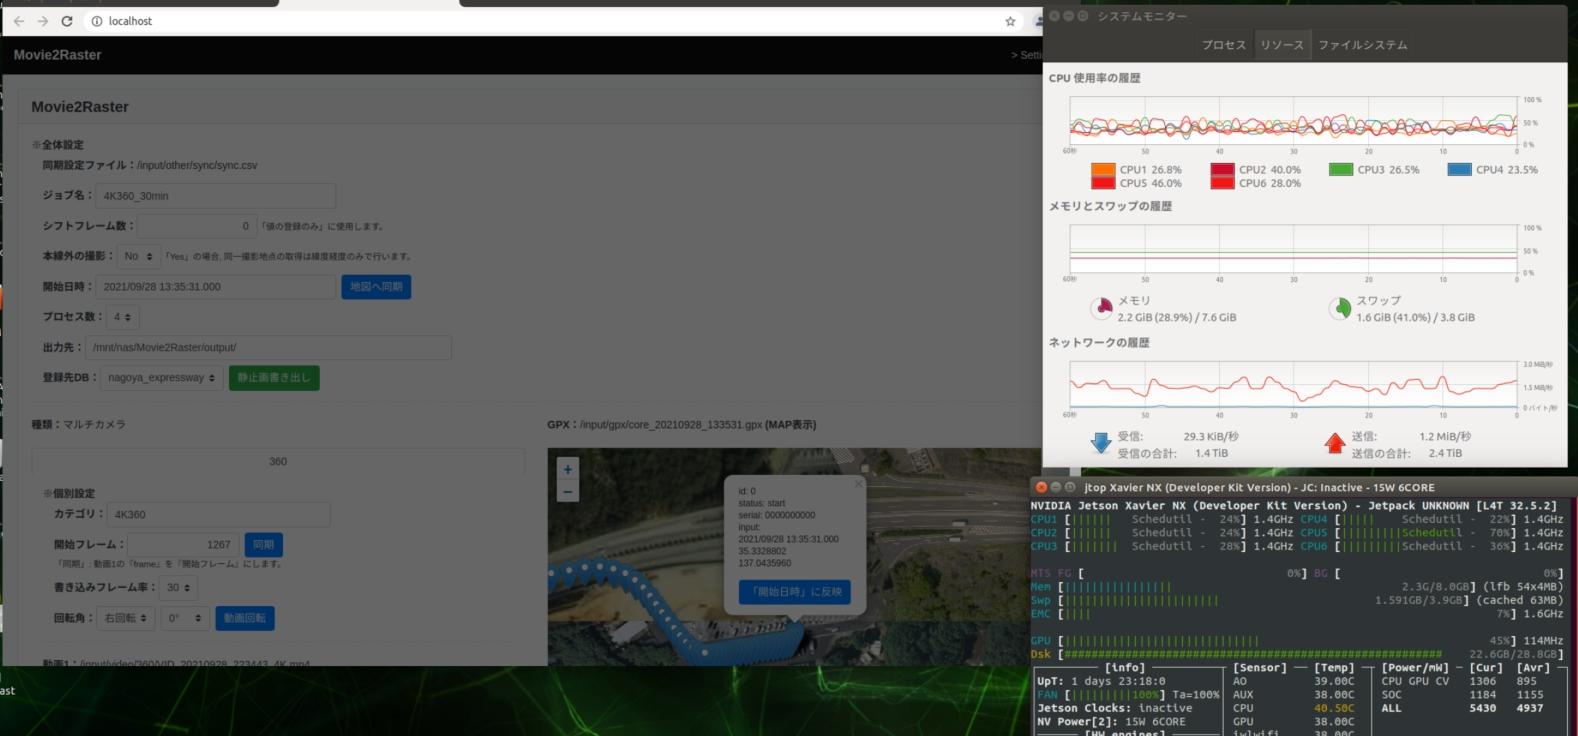The width and height of the screenshot is (1578, 736).
Task: Click the red upload arrow in System Monitor
Action: coord(1335,443)
